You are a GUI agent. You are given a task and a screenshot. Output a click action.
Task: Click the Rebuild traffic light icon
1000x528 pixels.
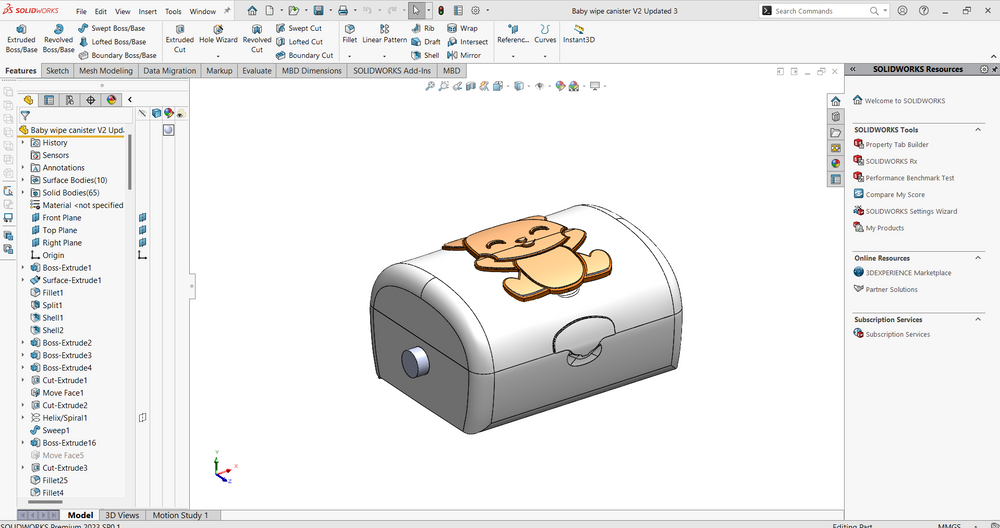tap(441, 11)
